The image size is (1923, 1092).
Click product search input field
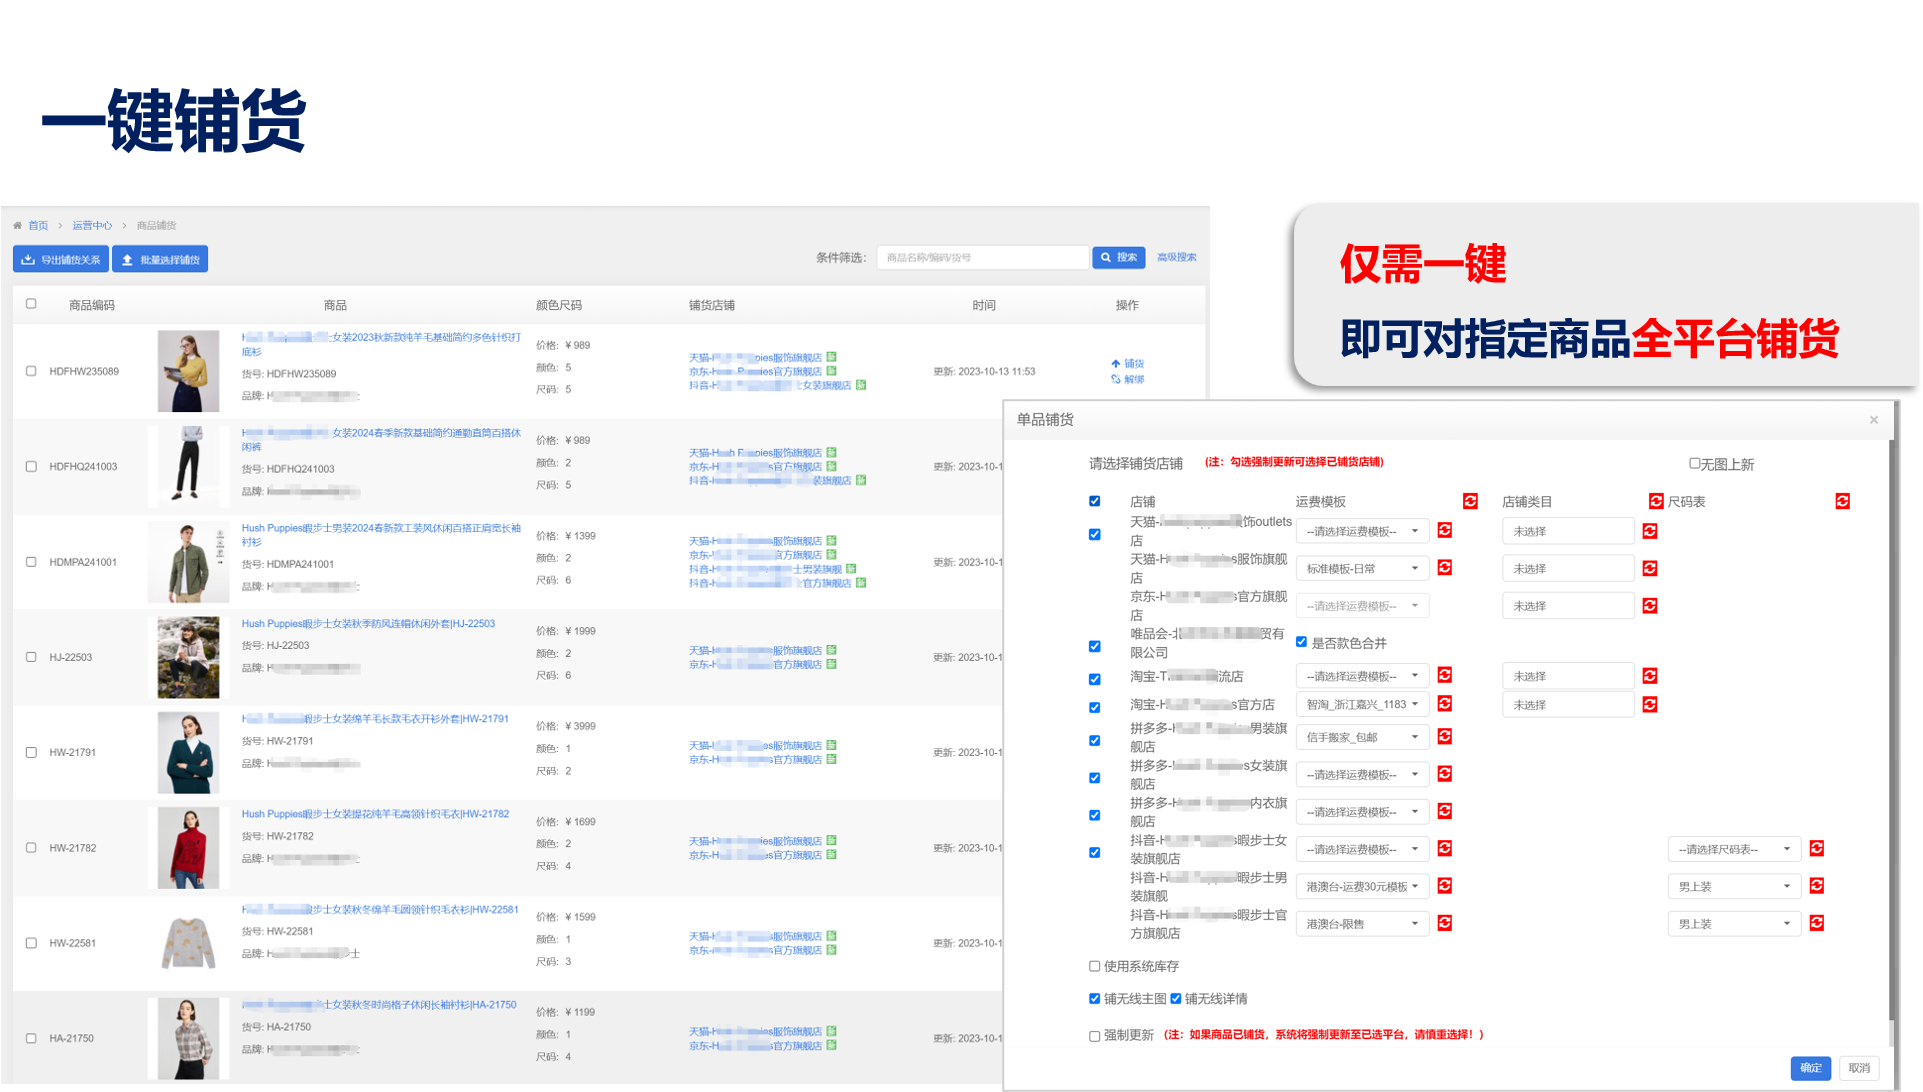point(982,258)
